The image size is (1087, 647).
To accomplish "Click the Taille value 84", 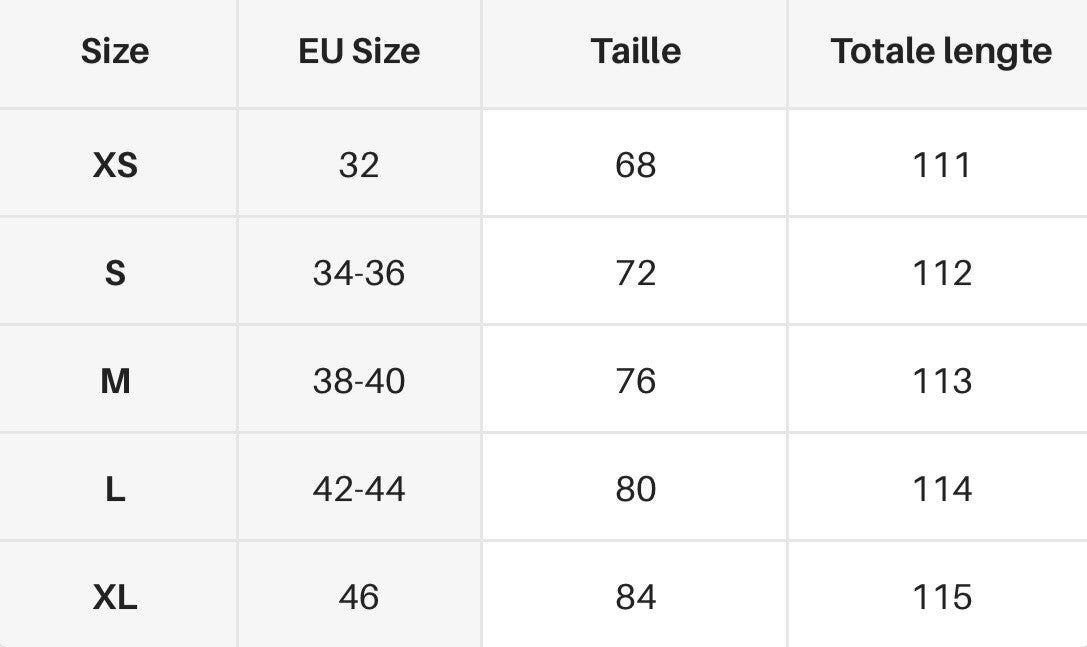I will coord(635,596).
